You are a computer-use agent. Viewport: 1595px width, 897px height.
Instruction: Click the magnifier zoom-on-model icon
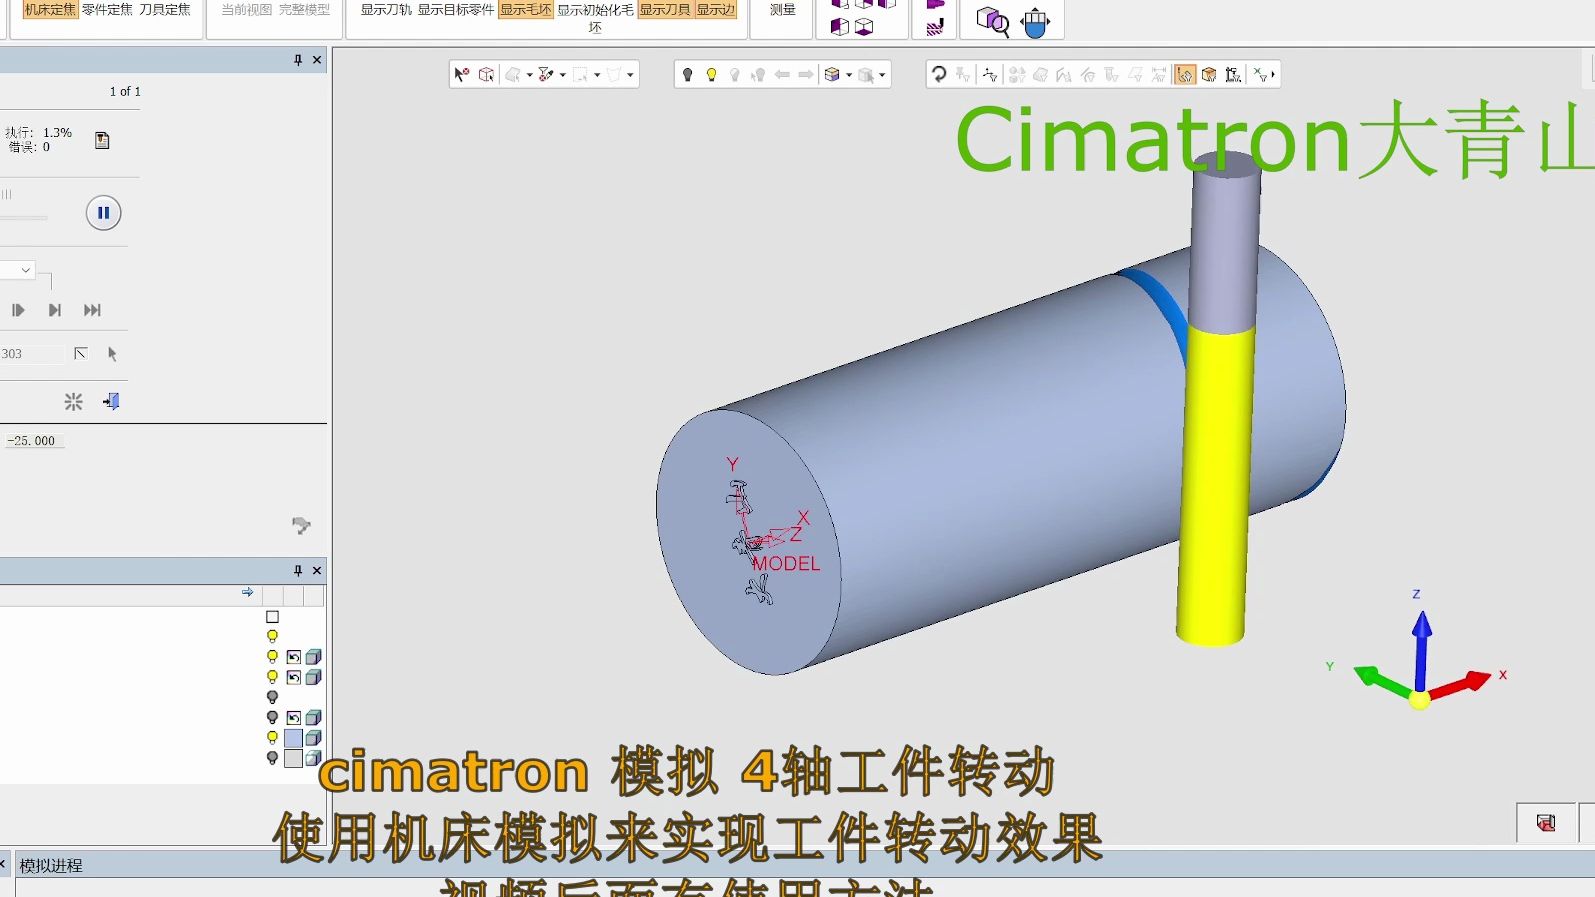pyautogui.click(x=992, y=21)
